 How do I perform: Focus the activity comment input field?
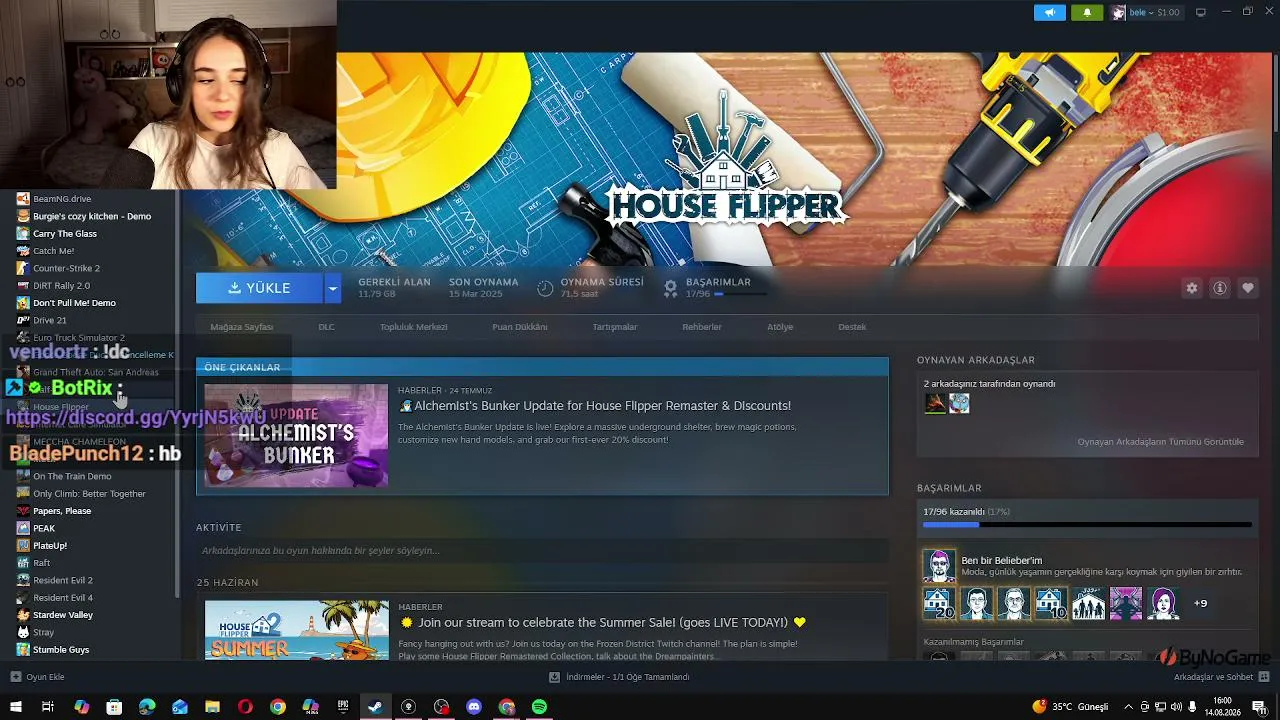pyautogui.click(x=542, y=551)
